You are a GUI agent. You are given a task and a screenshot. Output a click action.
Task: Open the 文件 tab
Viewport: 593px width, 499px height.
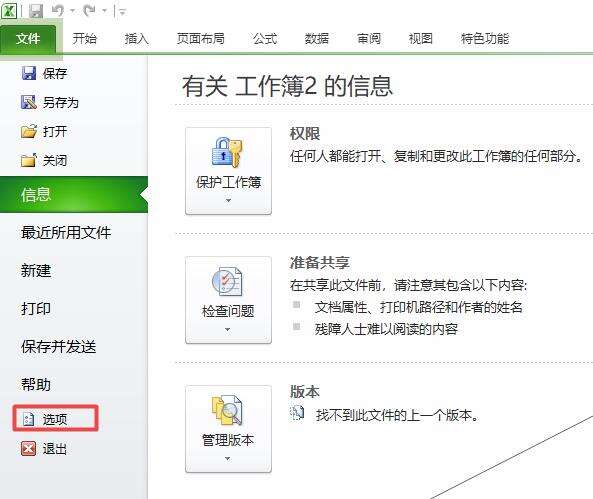pos(28,38)
